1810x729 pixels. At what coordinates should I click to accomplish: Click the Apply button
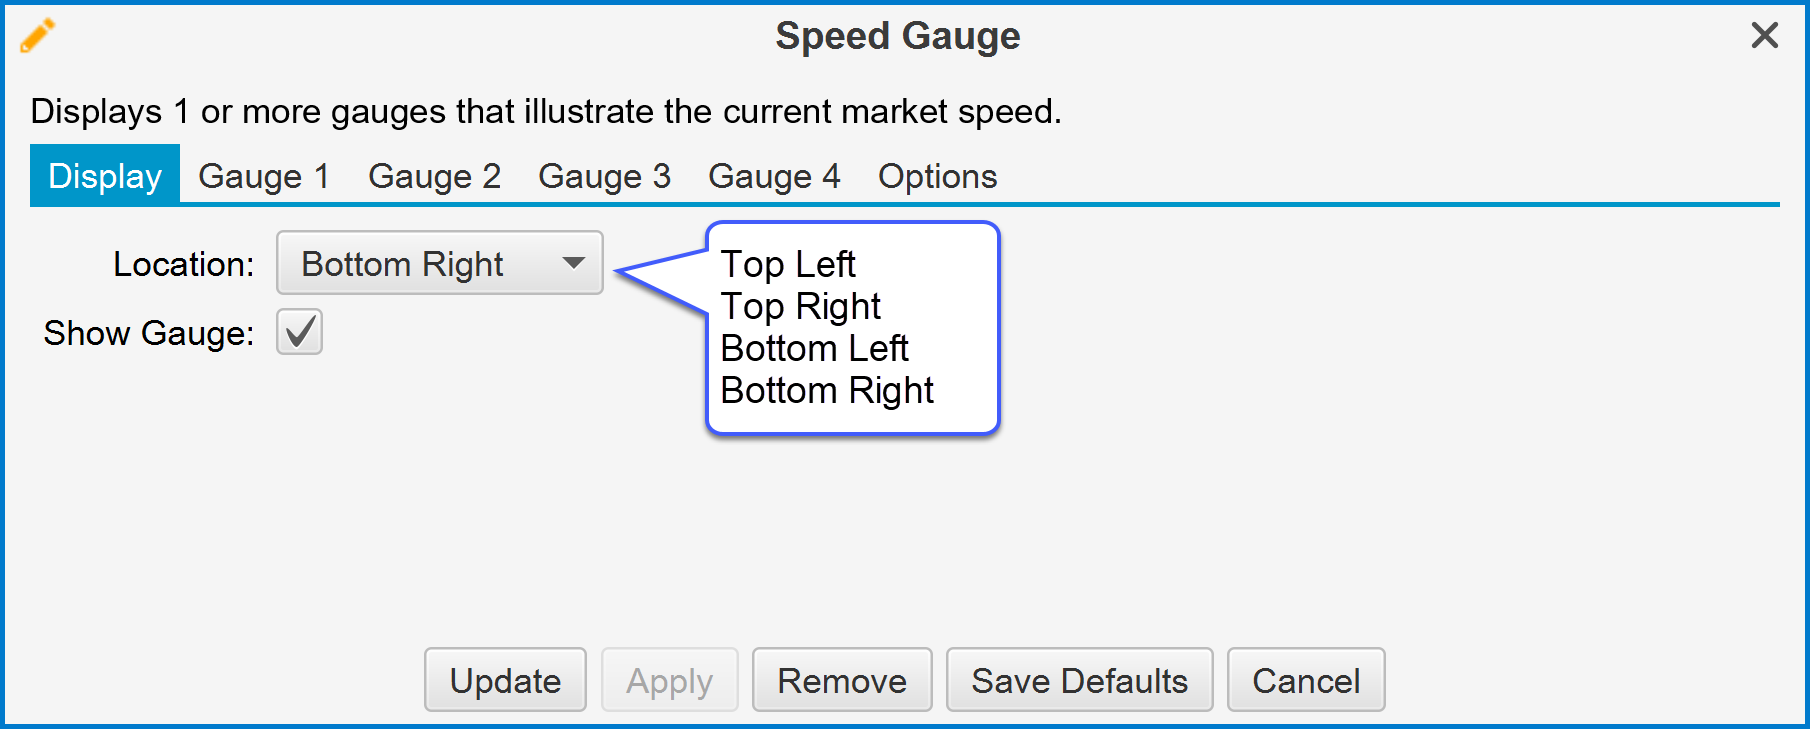point(669,681)
